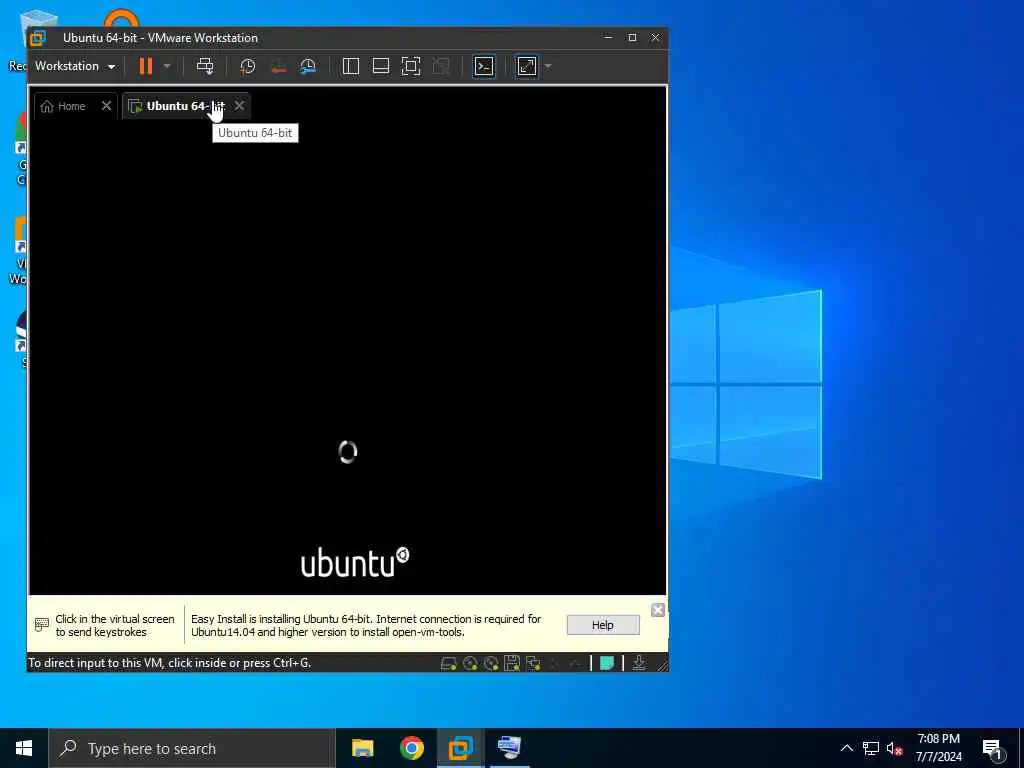Expand the stretch display dropdown arrow
1024x768 pixels.
[548, 66]
